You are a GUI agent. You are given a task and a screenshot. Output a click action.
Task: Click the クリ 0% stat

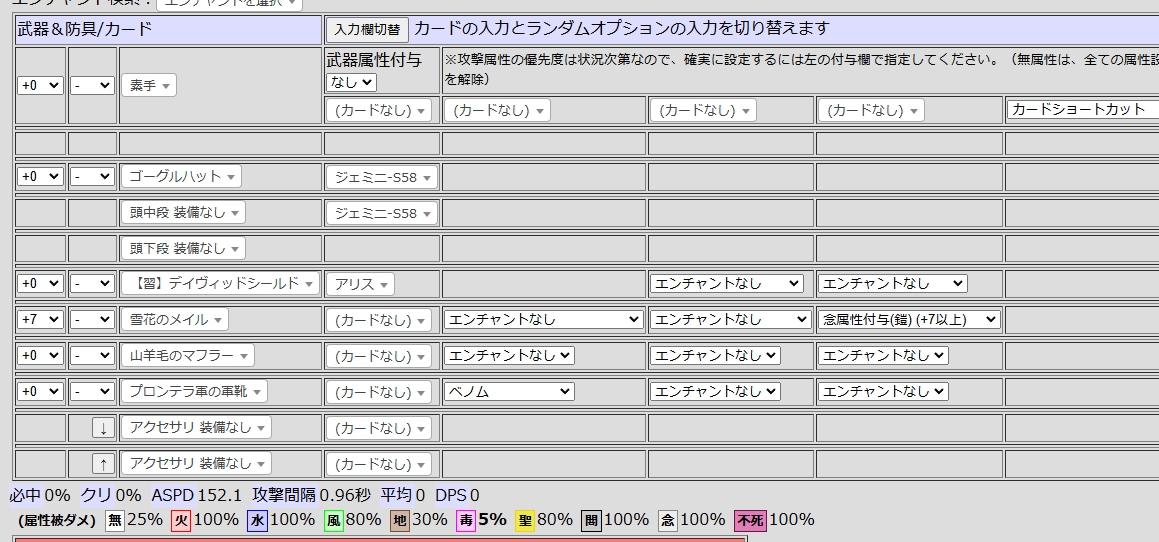click(x=110, y=495)
